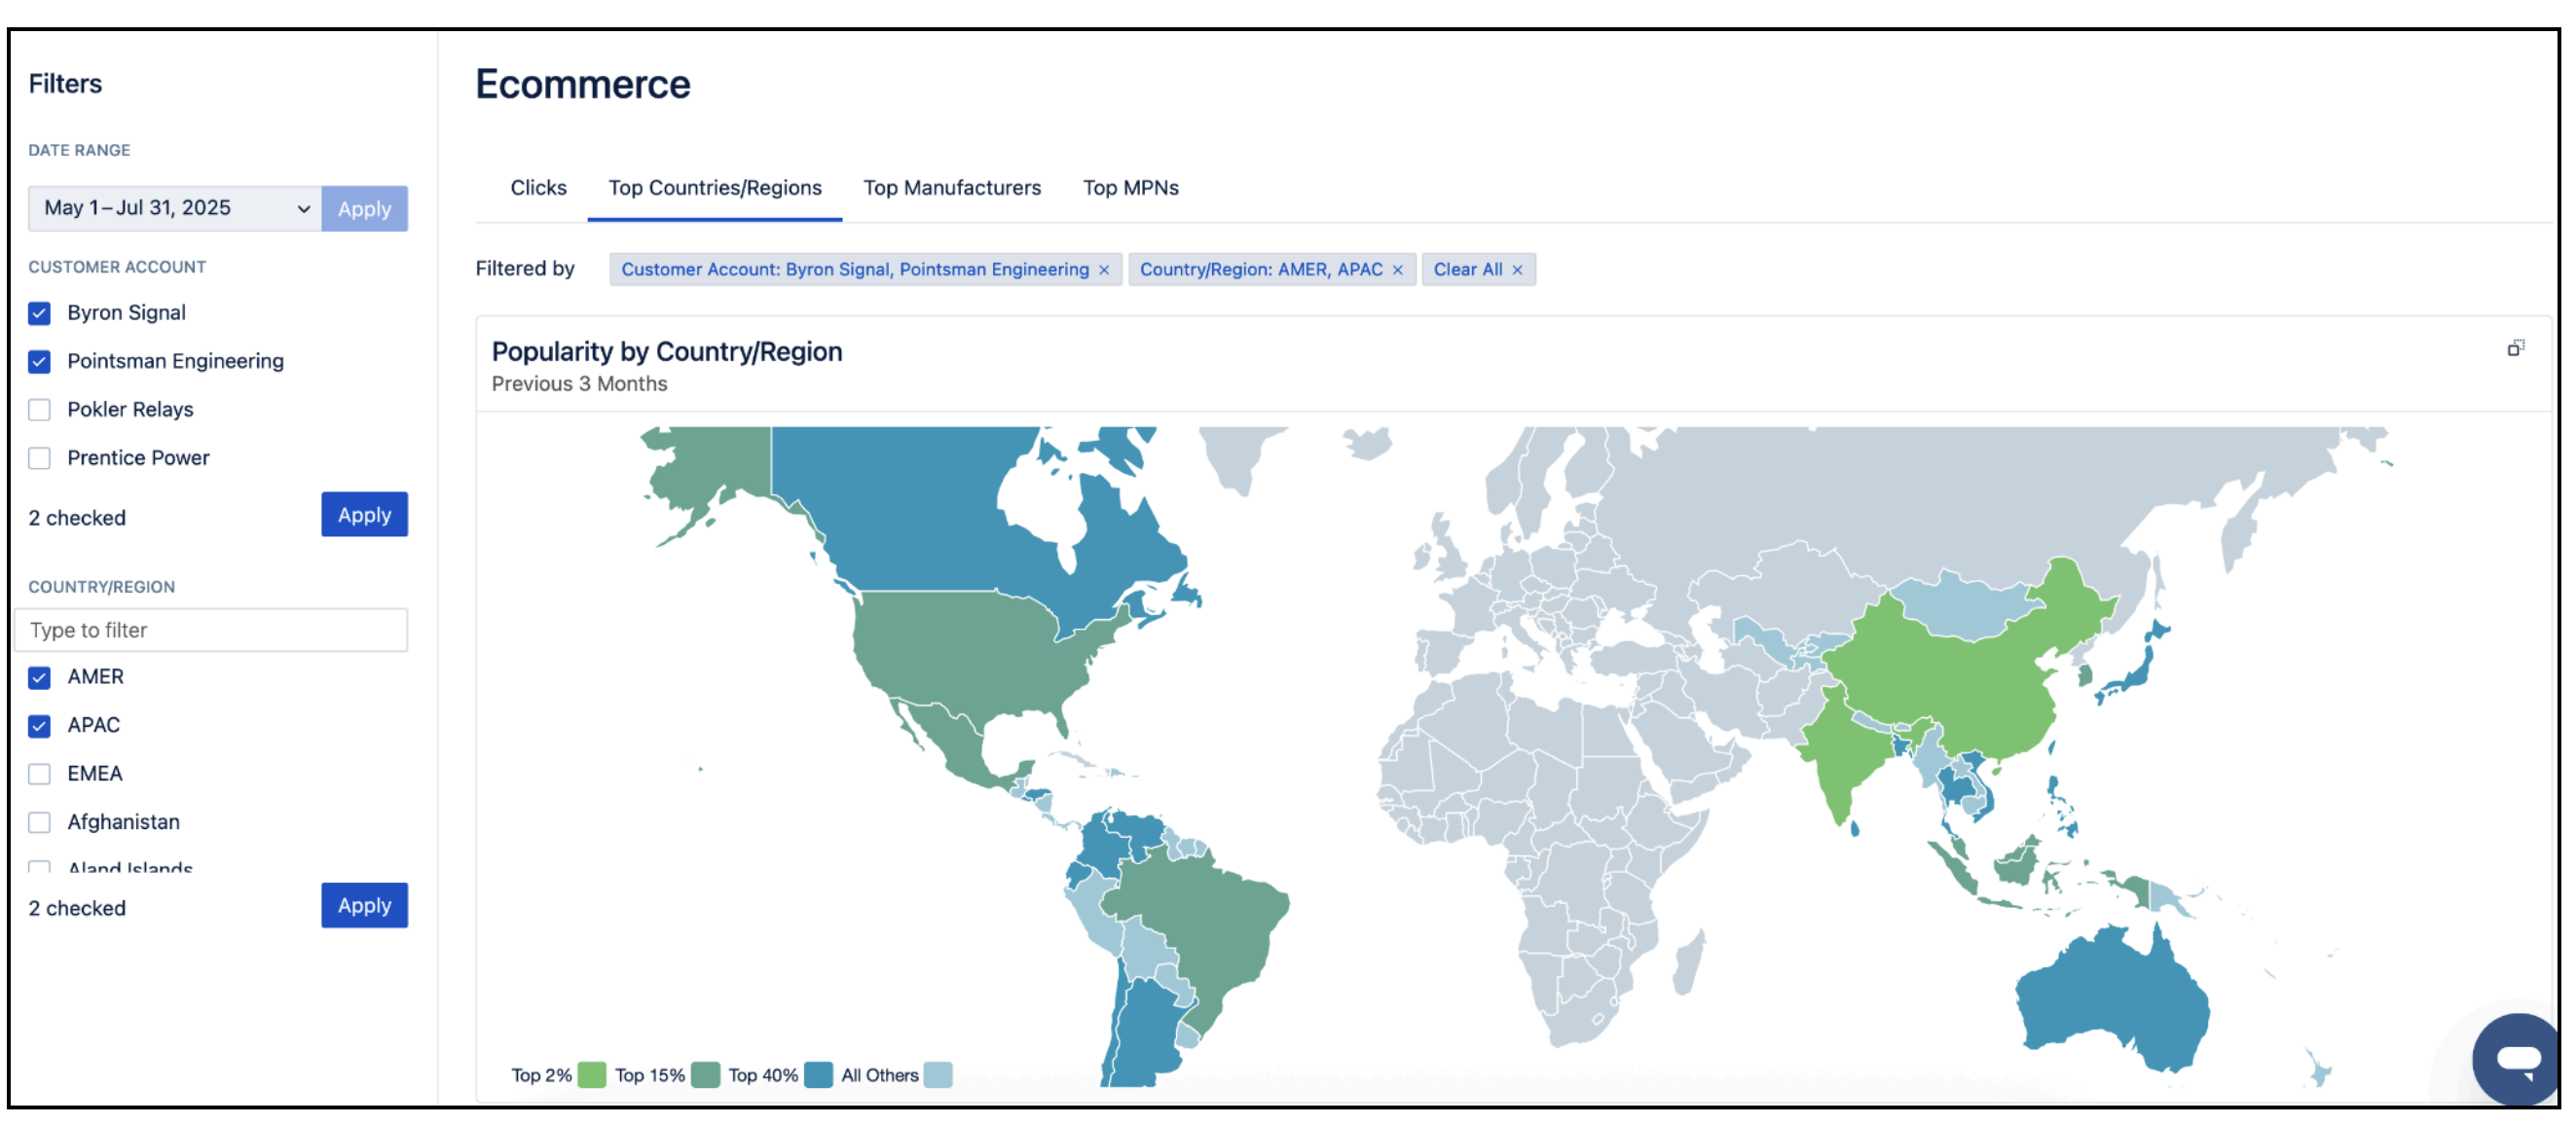
Task: Switch to the Clicks tab
Action: tap(538, 188)
